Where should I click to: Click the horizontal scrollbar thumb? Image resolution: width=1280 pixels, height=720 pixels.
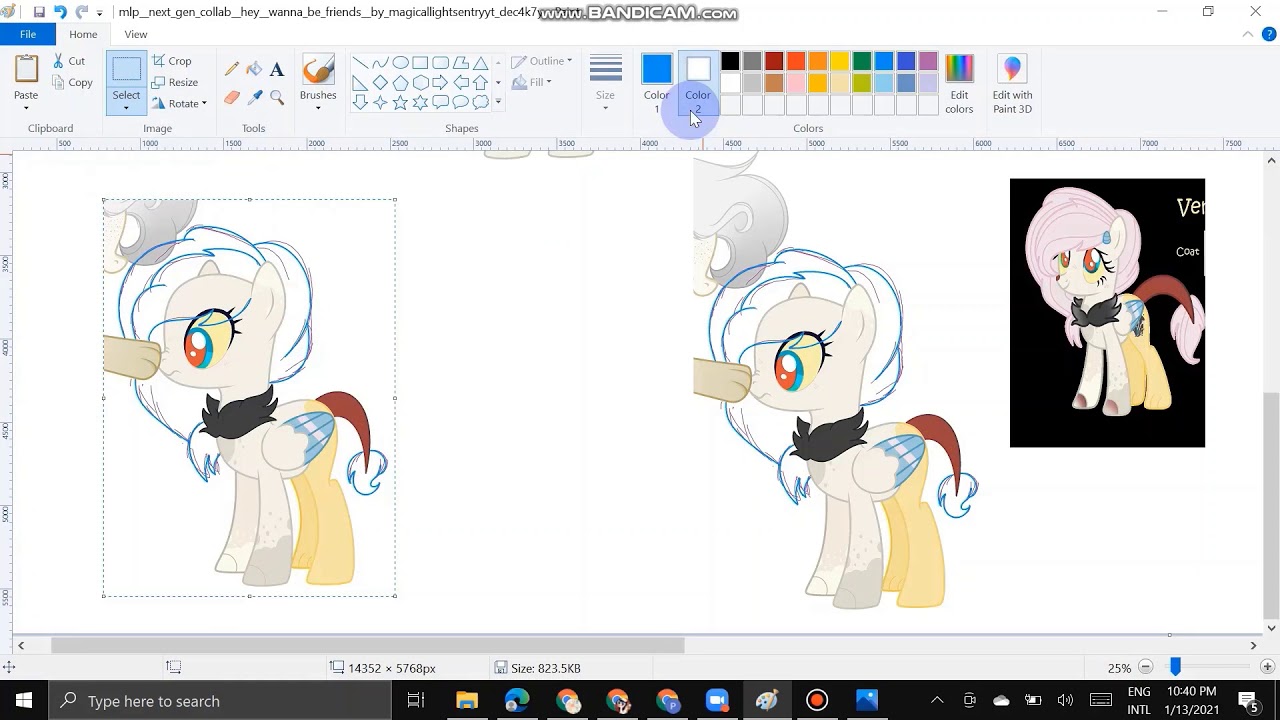click(368, 646)
